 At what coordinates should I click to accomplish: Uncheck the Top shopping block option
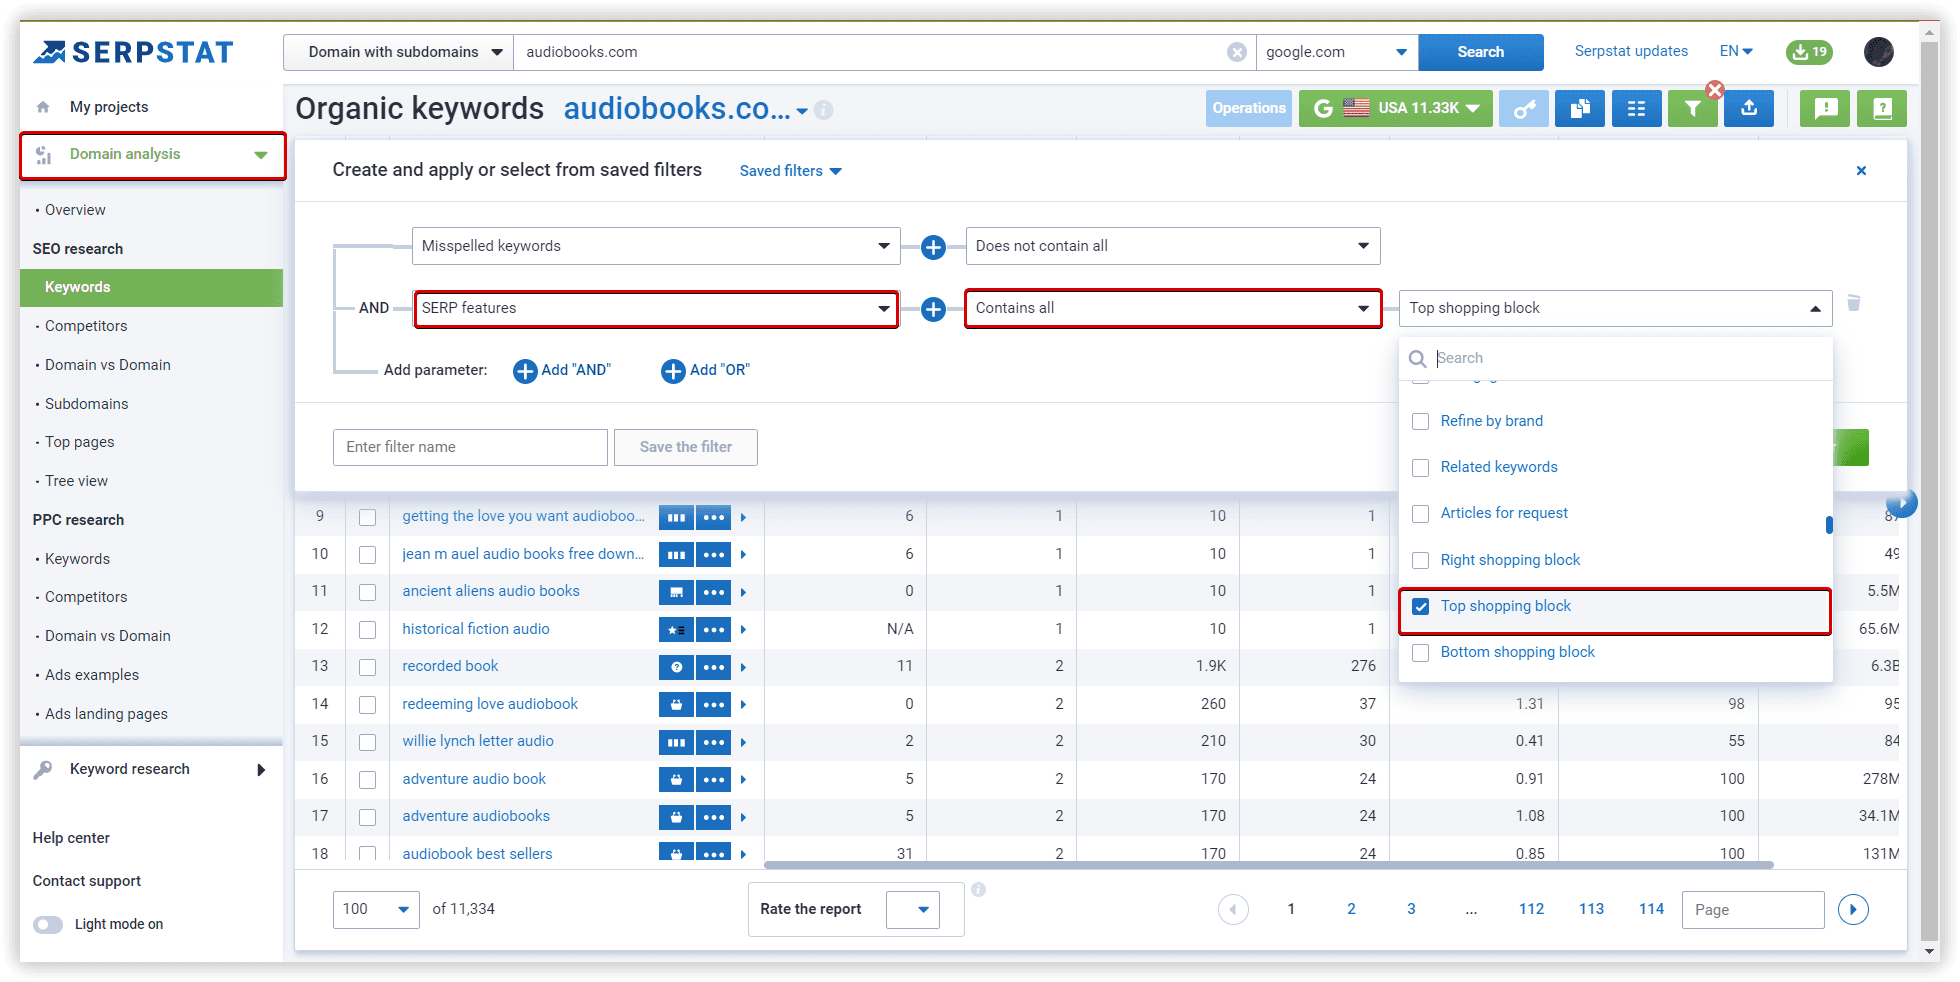coord(1420,607)
